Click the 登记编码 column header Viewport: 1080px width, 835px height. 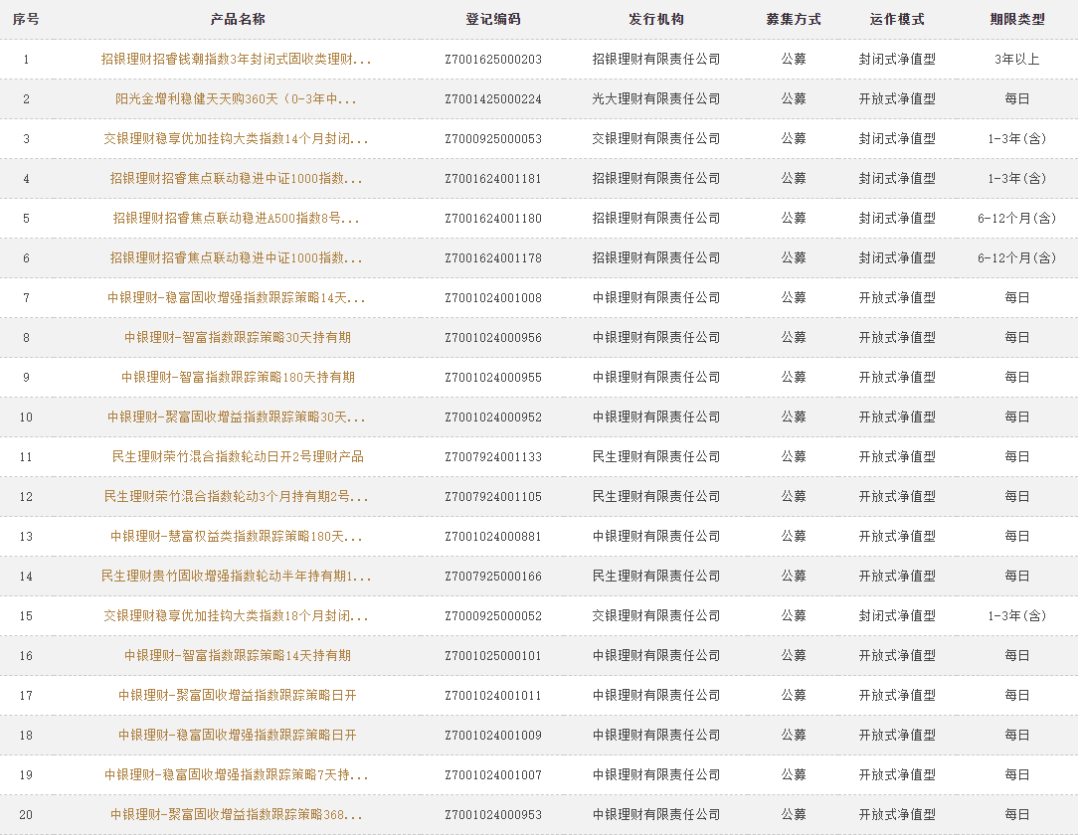coord(493,20)
